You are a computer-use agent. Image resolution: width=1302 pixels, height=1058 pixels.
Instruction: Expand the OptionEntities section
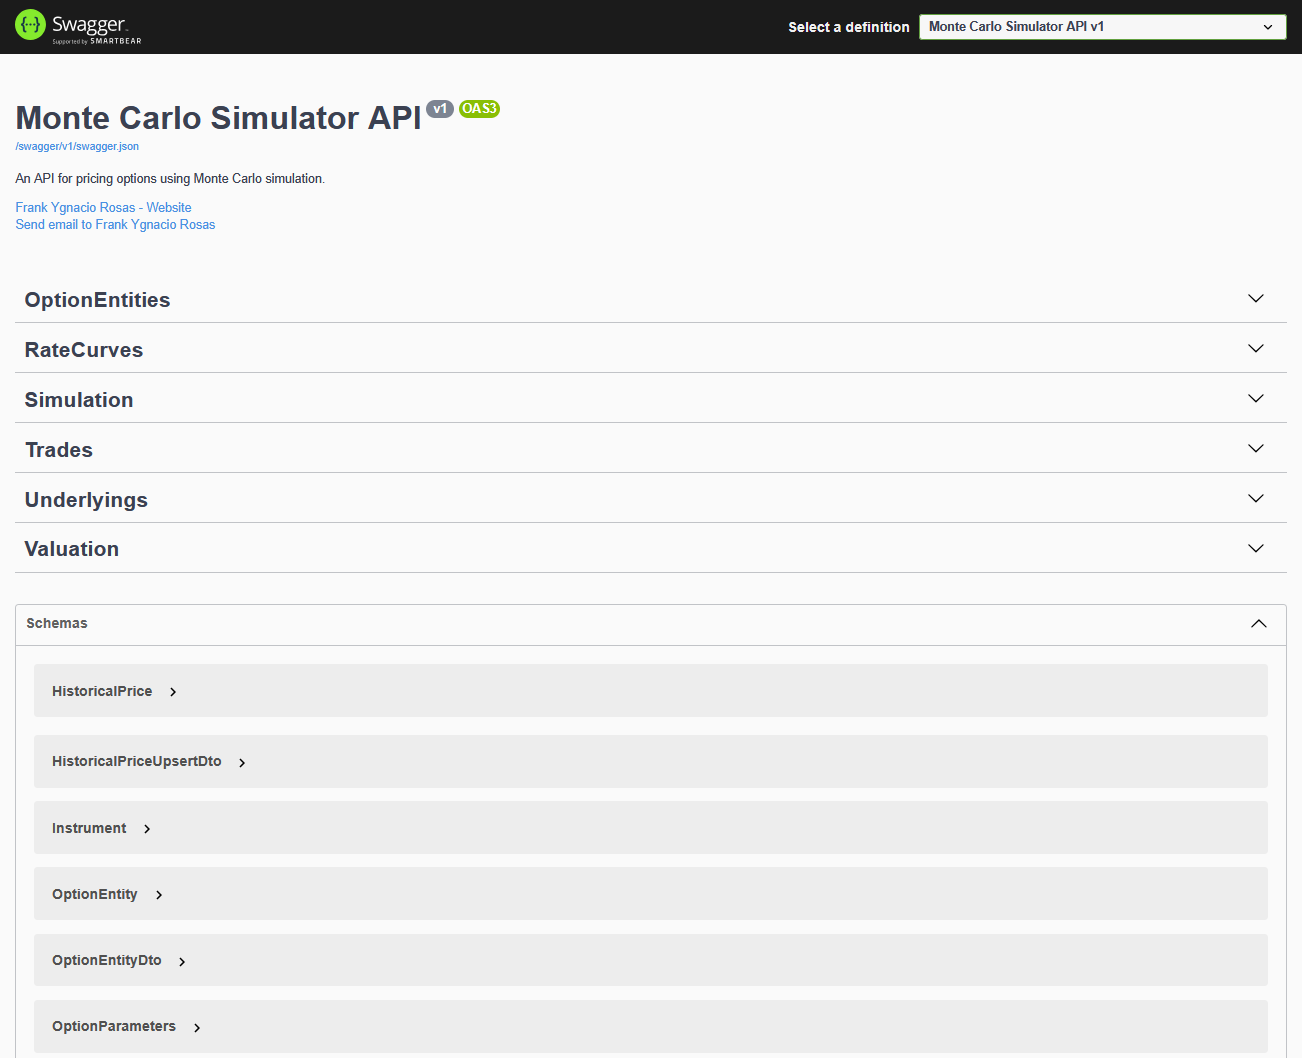tap(1255, 298)
